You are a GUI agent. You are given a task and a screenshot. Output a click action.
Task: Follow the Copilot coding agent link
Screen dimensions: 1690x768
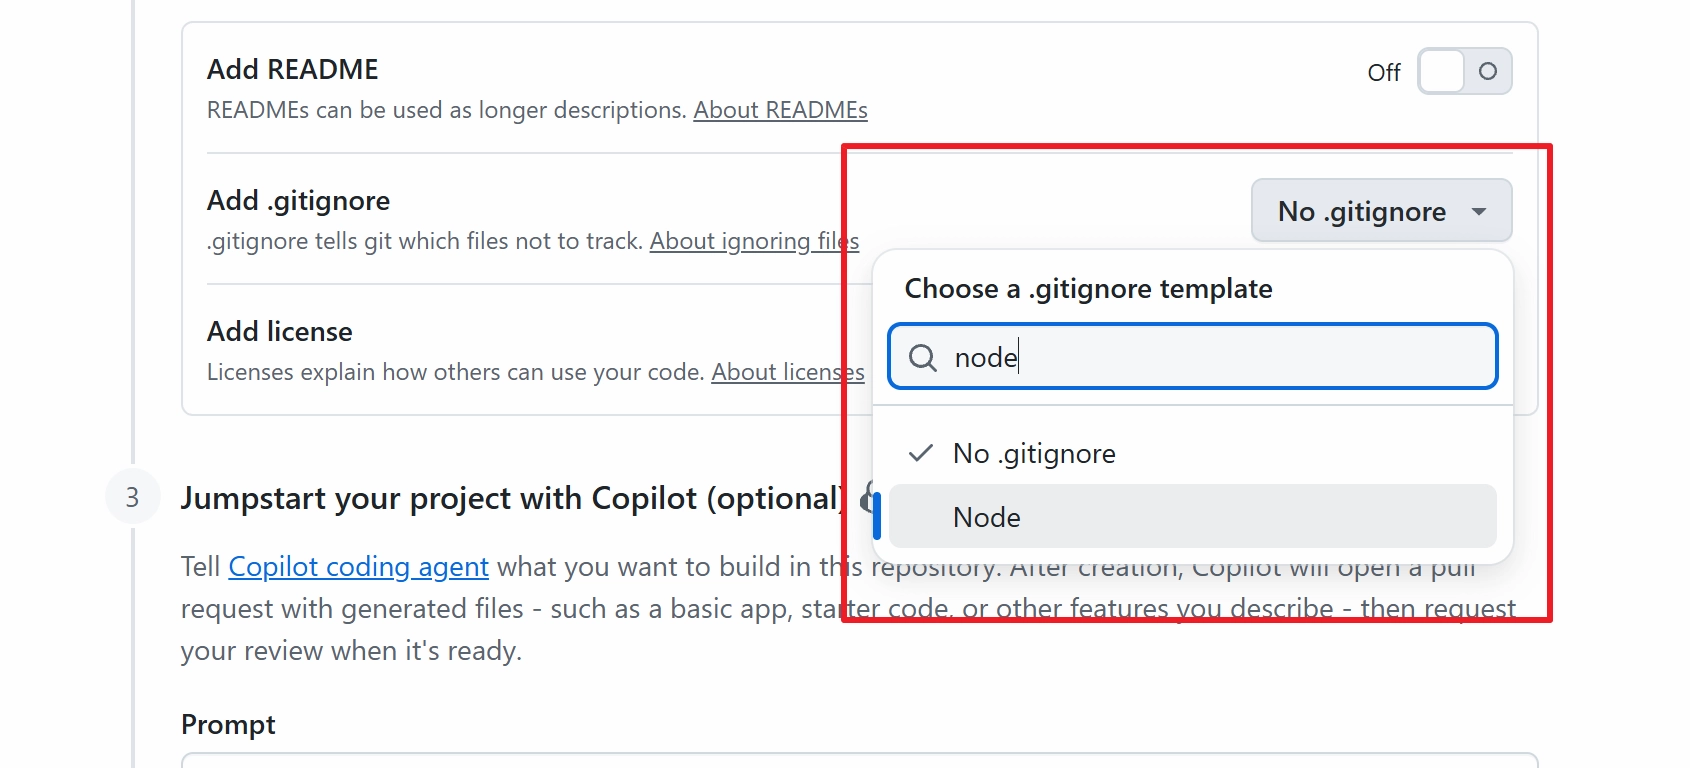[x=358, y=567]
